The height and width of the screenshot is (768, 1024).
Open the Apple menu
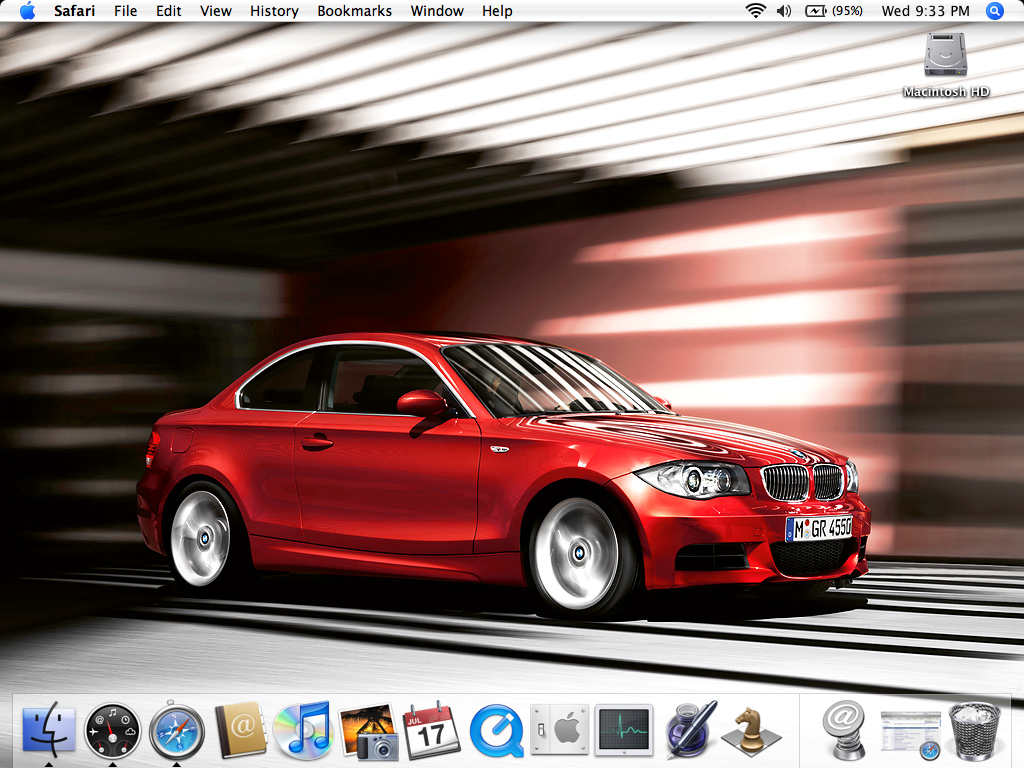pos(27,10)
